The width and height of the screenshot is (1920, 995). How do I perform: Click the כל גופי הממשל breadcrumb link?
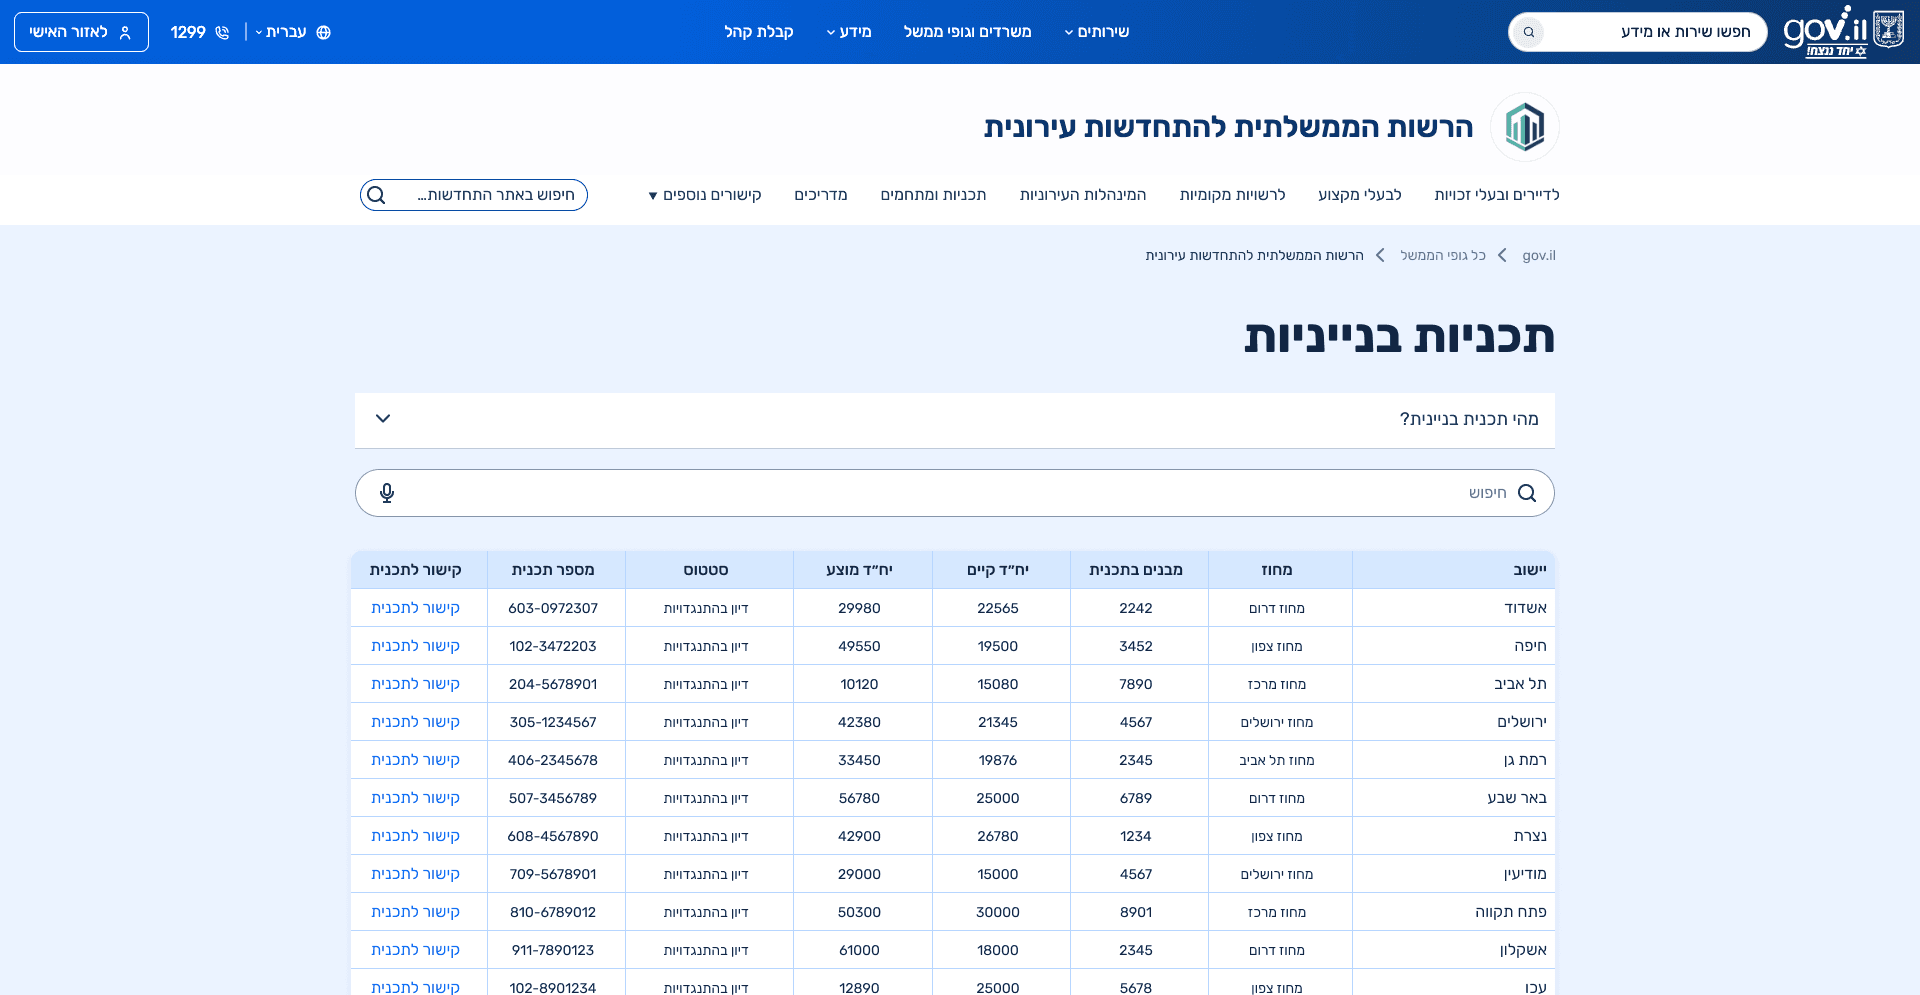[x=1443, y=256]
